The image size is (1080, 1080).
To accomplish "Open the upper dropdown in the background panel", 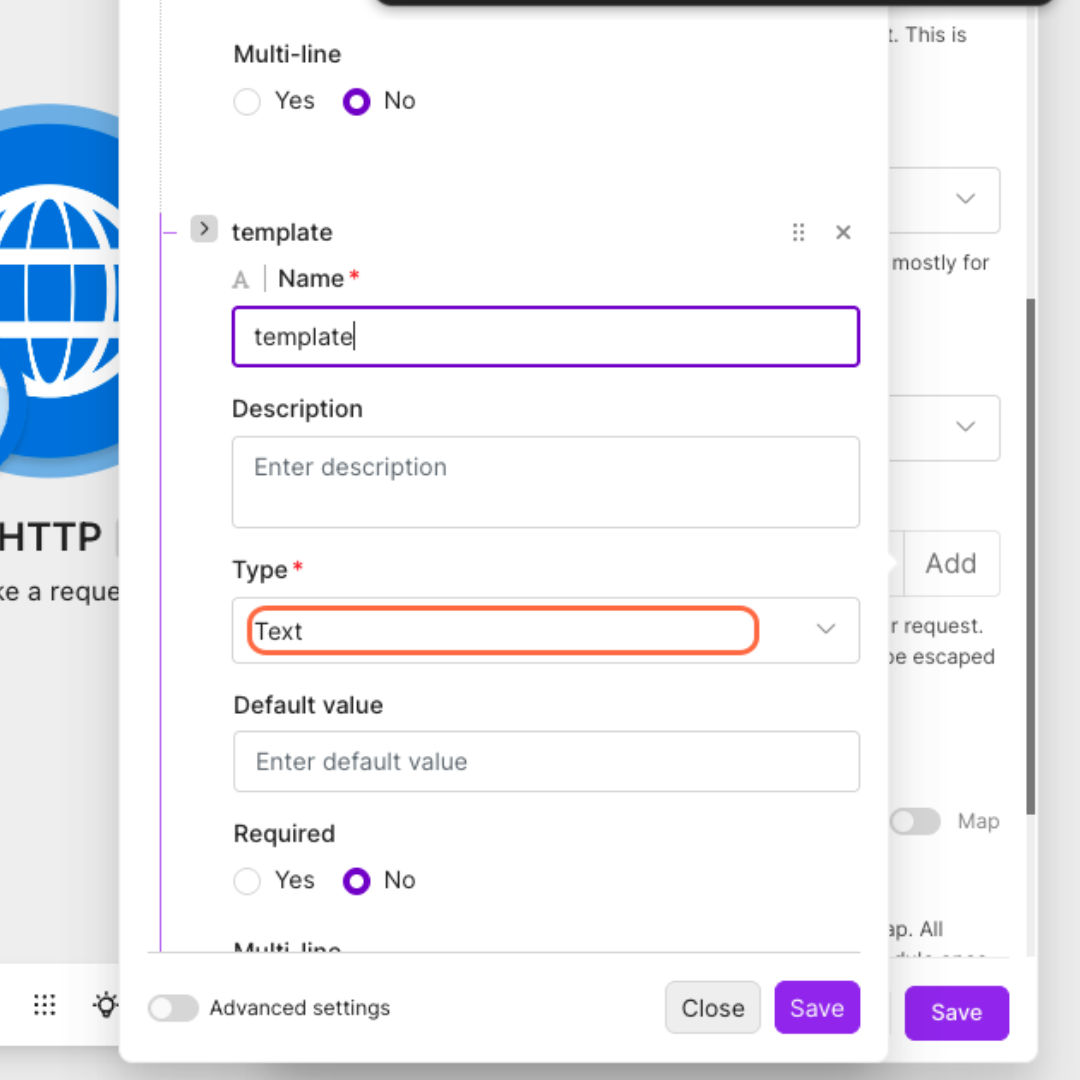I will (944, 200).
